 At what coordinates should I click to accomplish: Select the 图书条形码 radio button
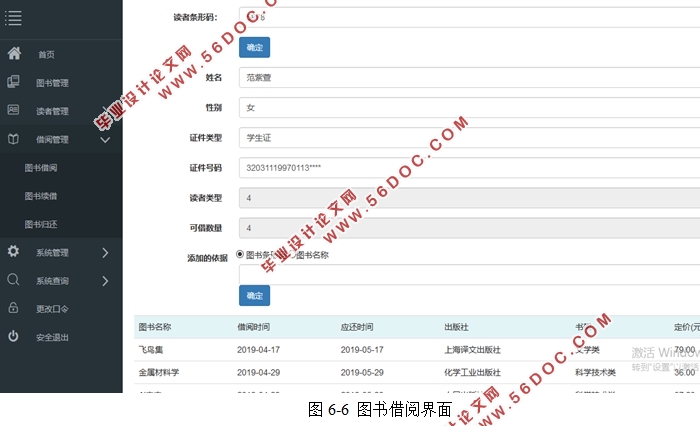pos(240,255)
